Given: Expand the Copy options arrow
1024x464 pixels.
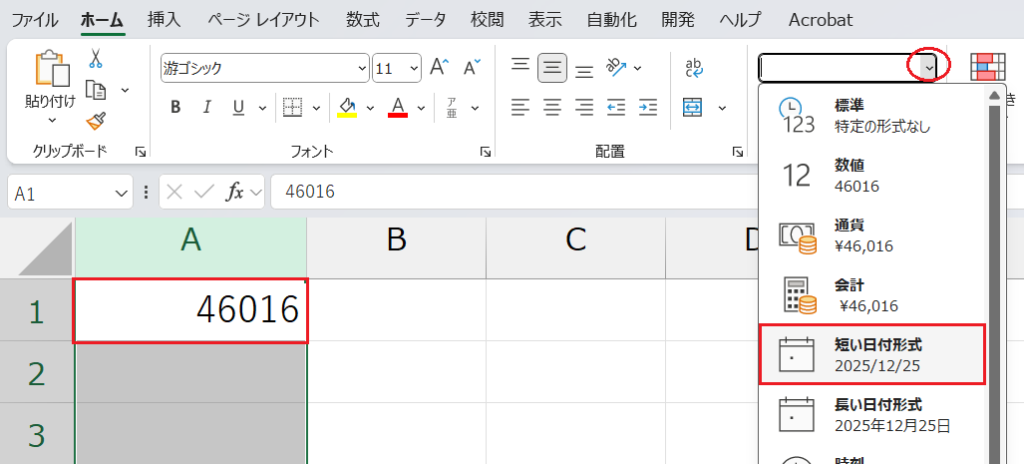Looking at the screenshot, I should pyautogui.click(x=125, y=90).
